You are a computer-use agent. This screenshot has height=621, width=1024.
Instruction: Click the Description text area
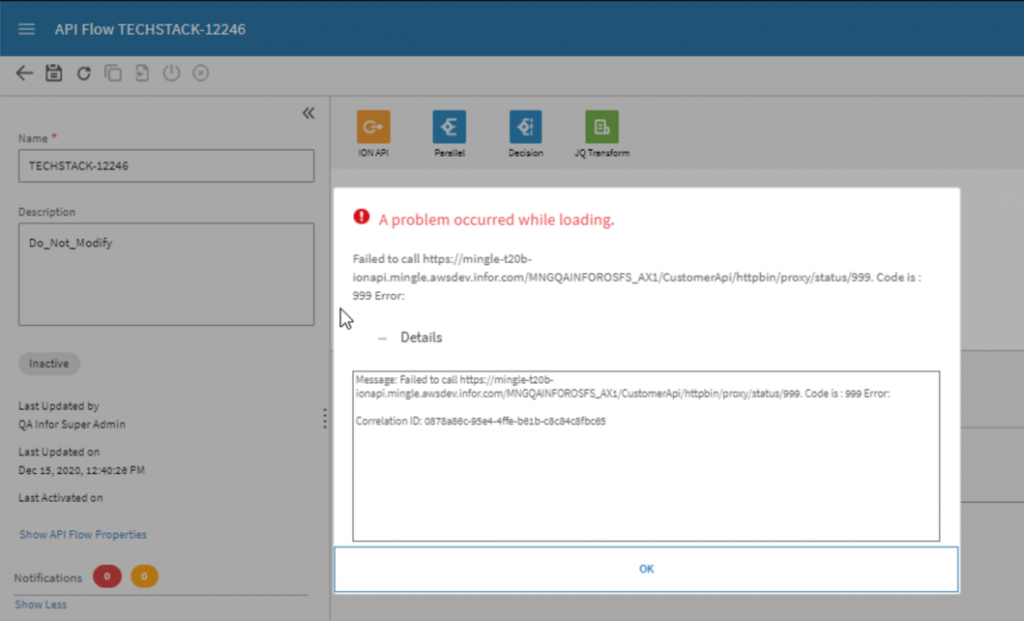(166, 273)
